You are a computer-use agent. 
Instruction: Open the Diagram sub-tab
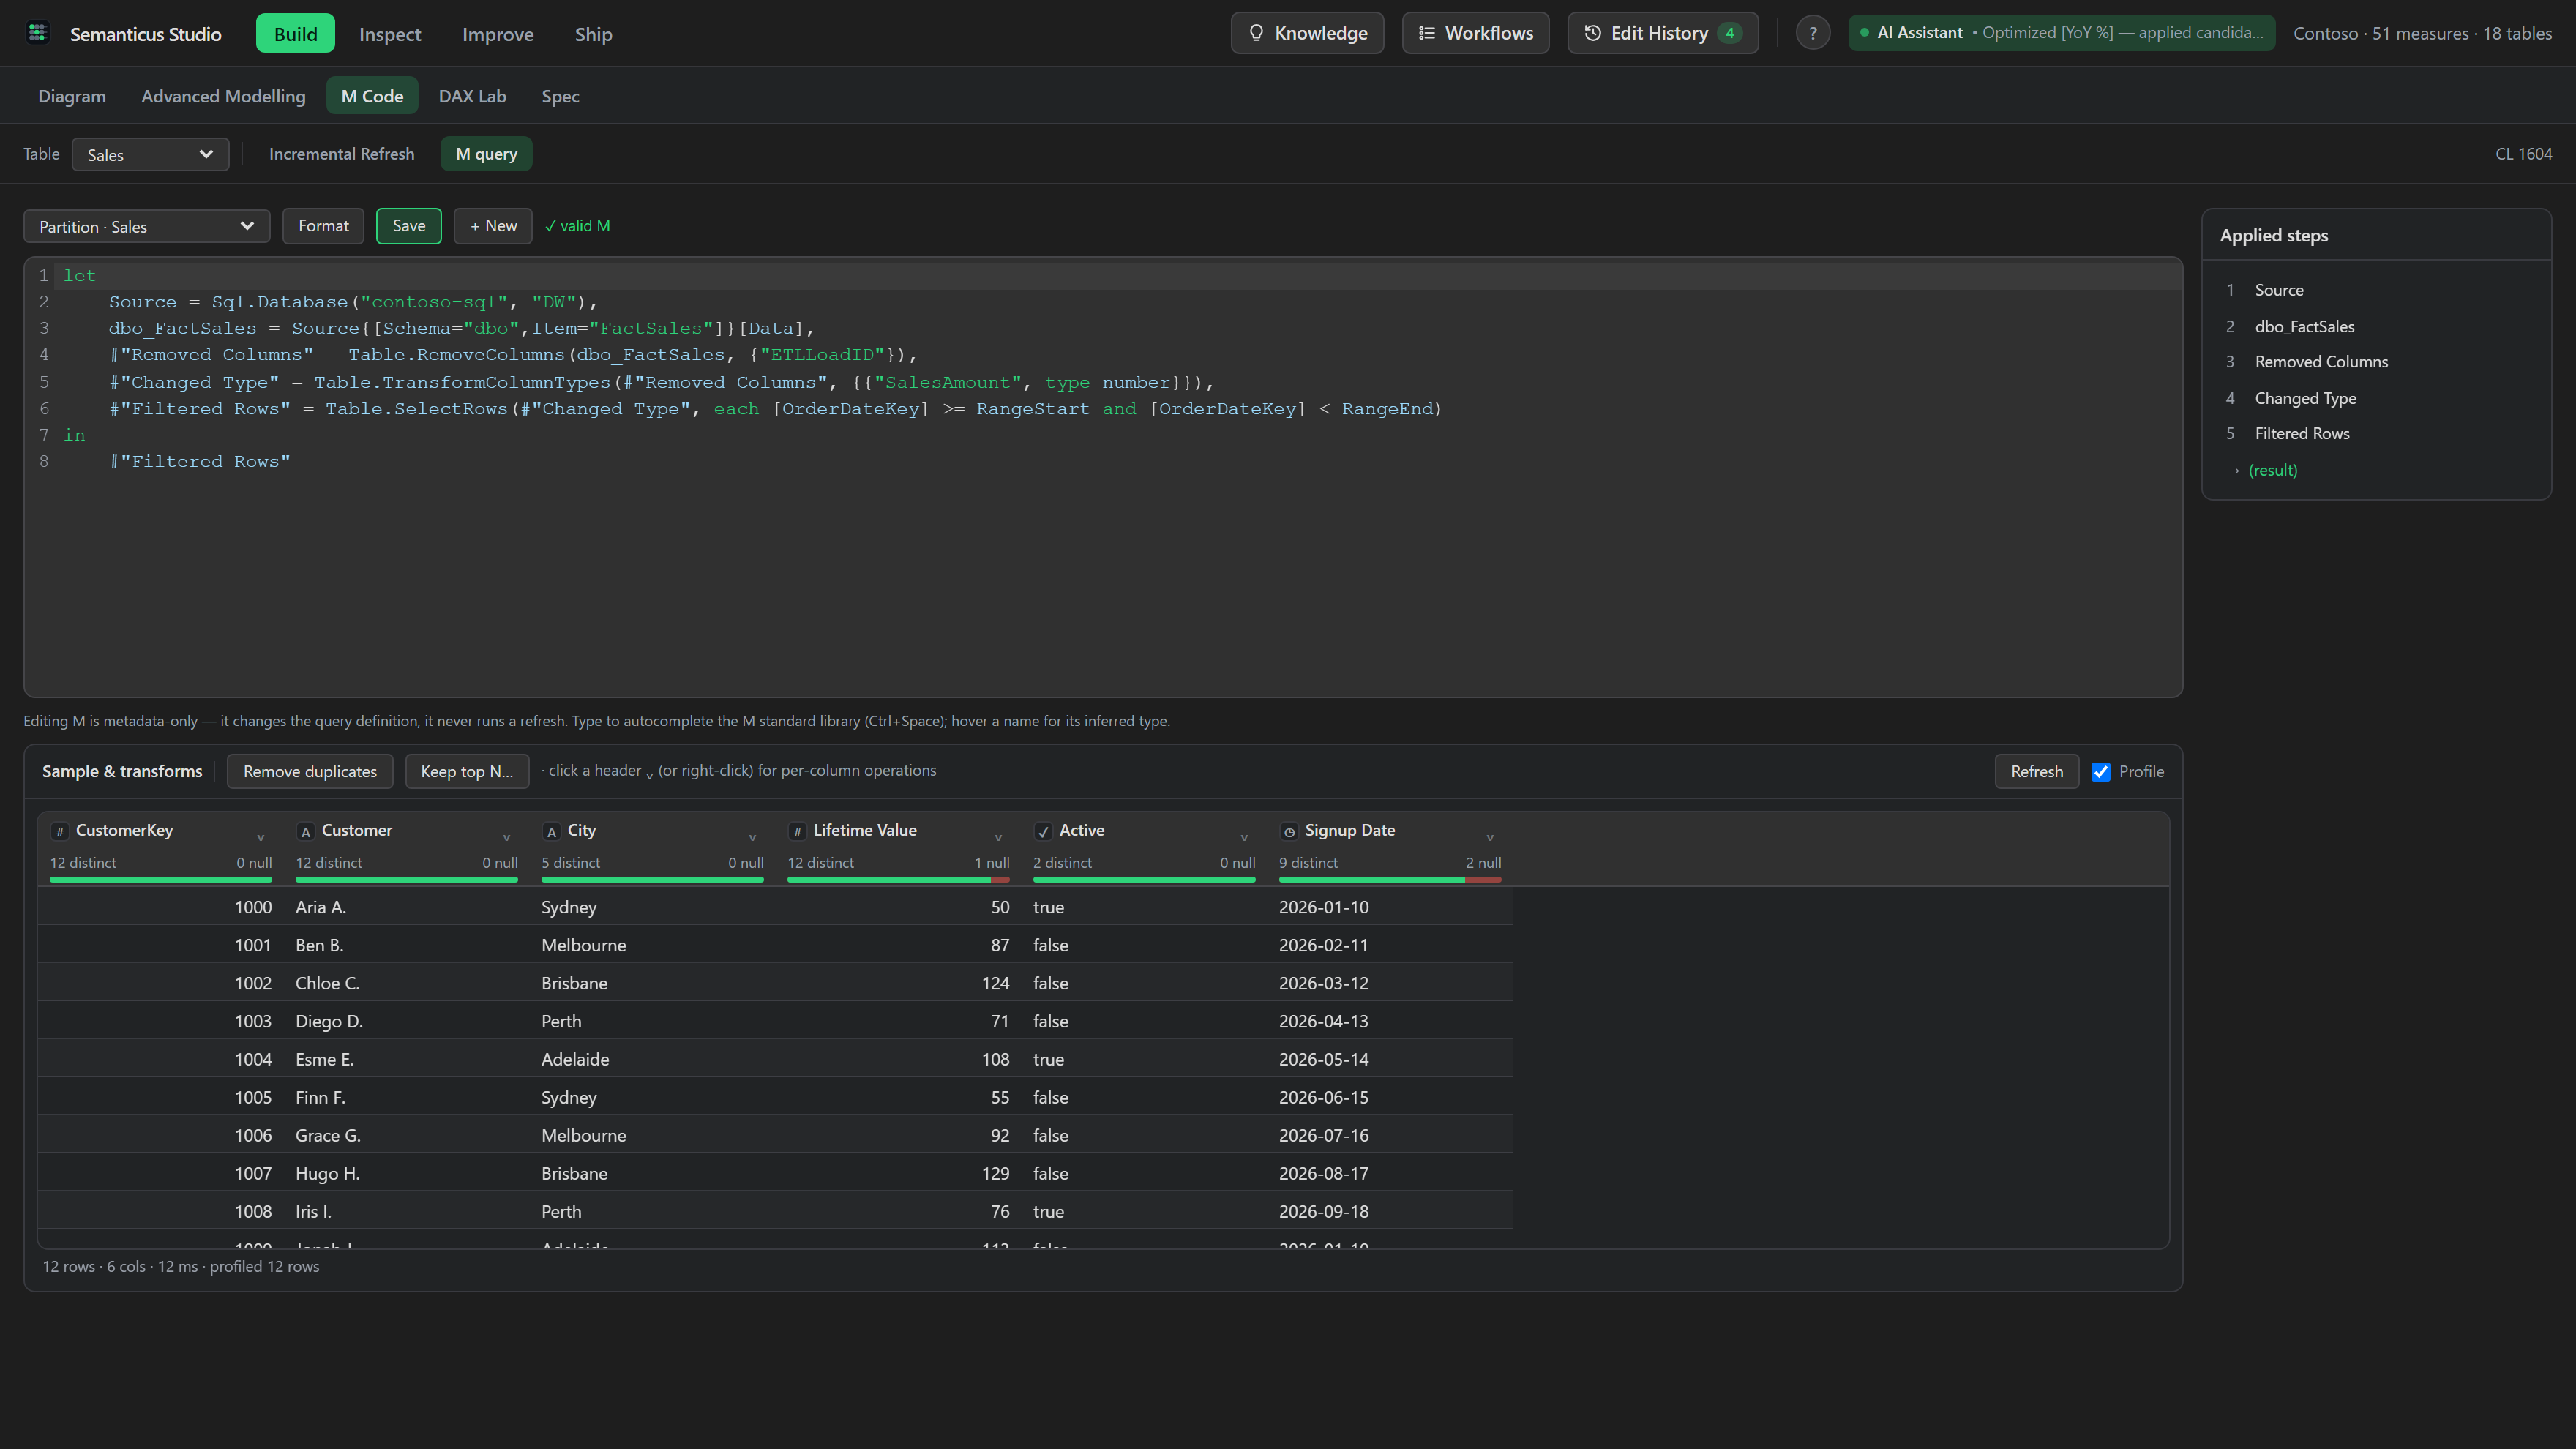pyautogui.click(x=72, y=96)
